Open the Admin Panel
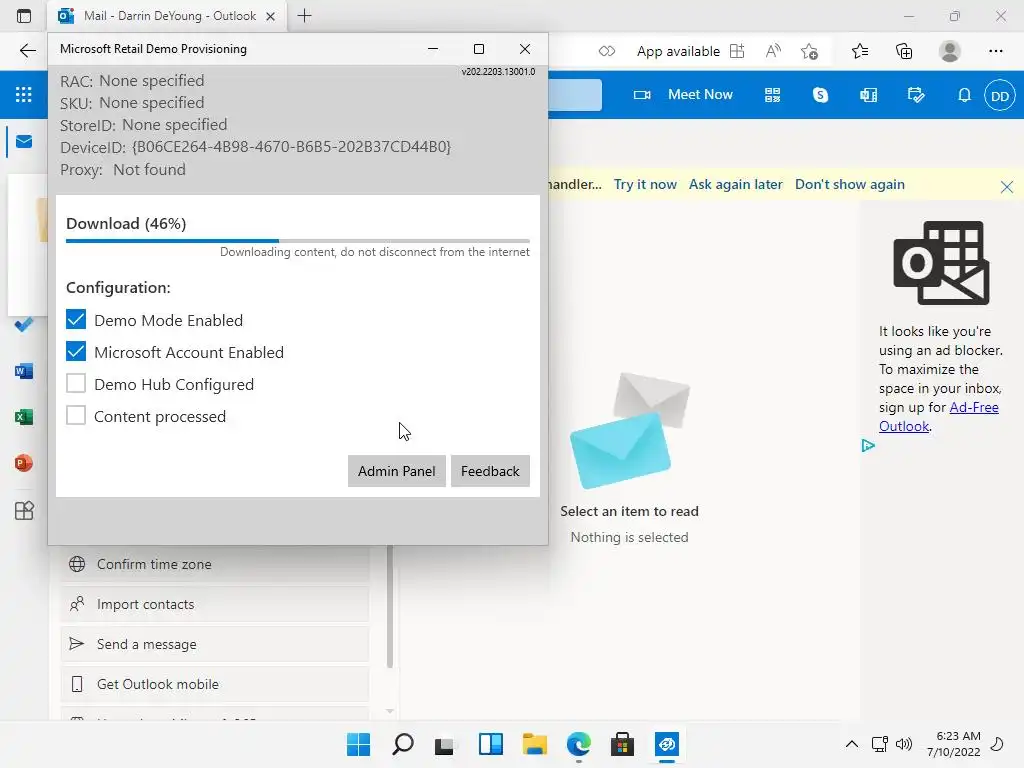Viewport: 1024px width, 768px height. coord(396,471)
